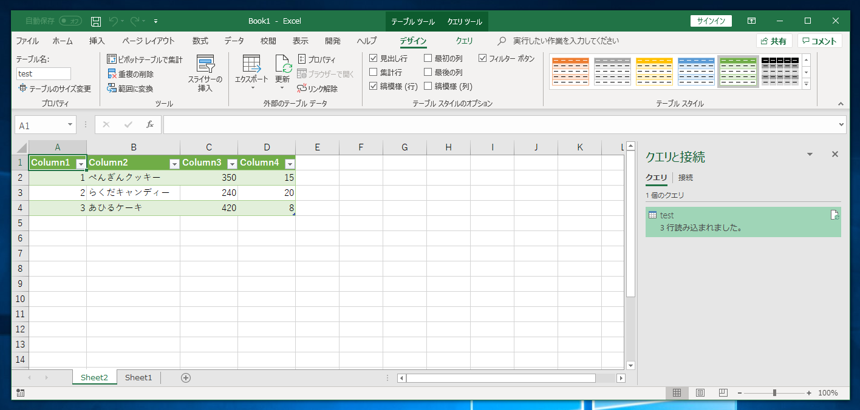Click 範囲に変換 convert to range
The width and height of the screenshot is (860, 410).
(x=130, y=88)
